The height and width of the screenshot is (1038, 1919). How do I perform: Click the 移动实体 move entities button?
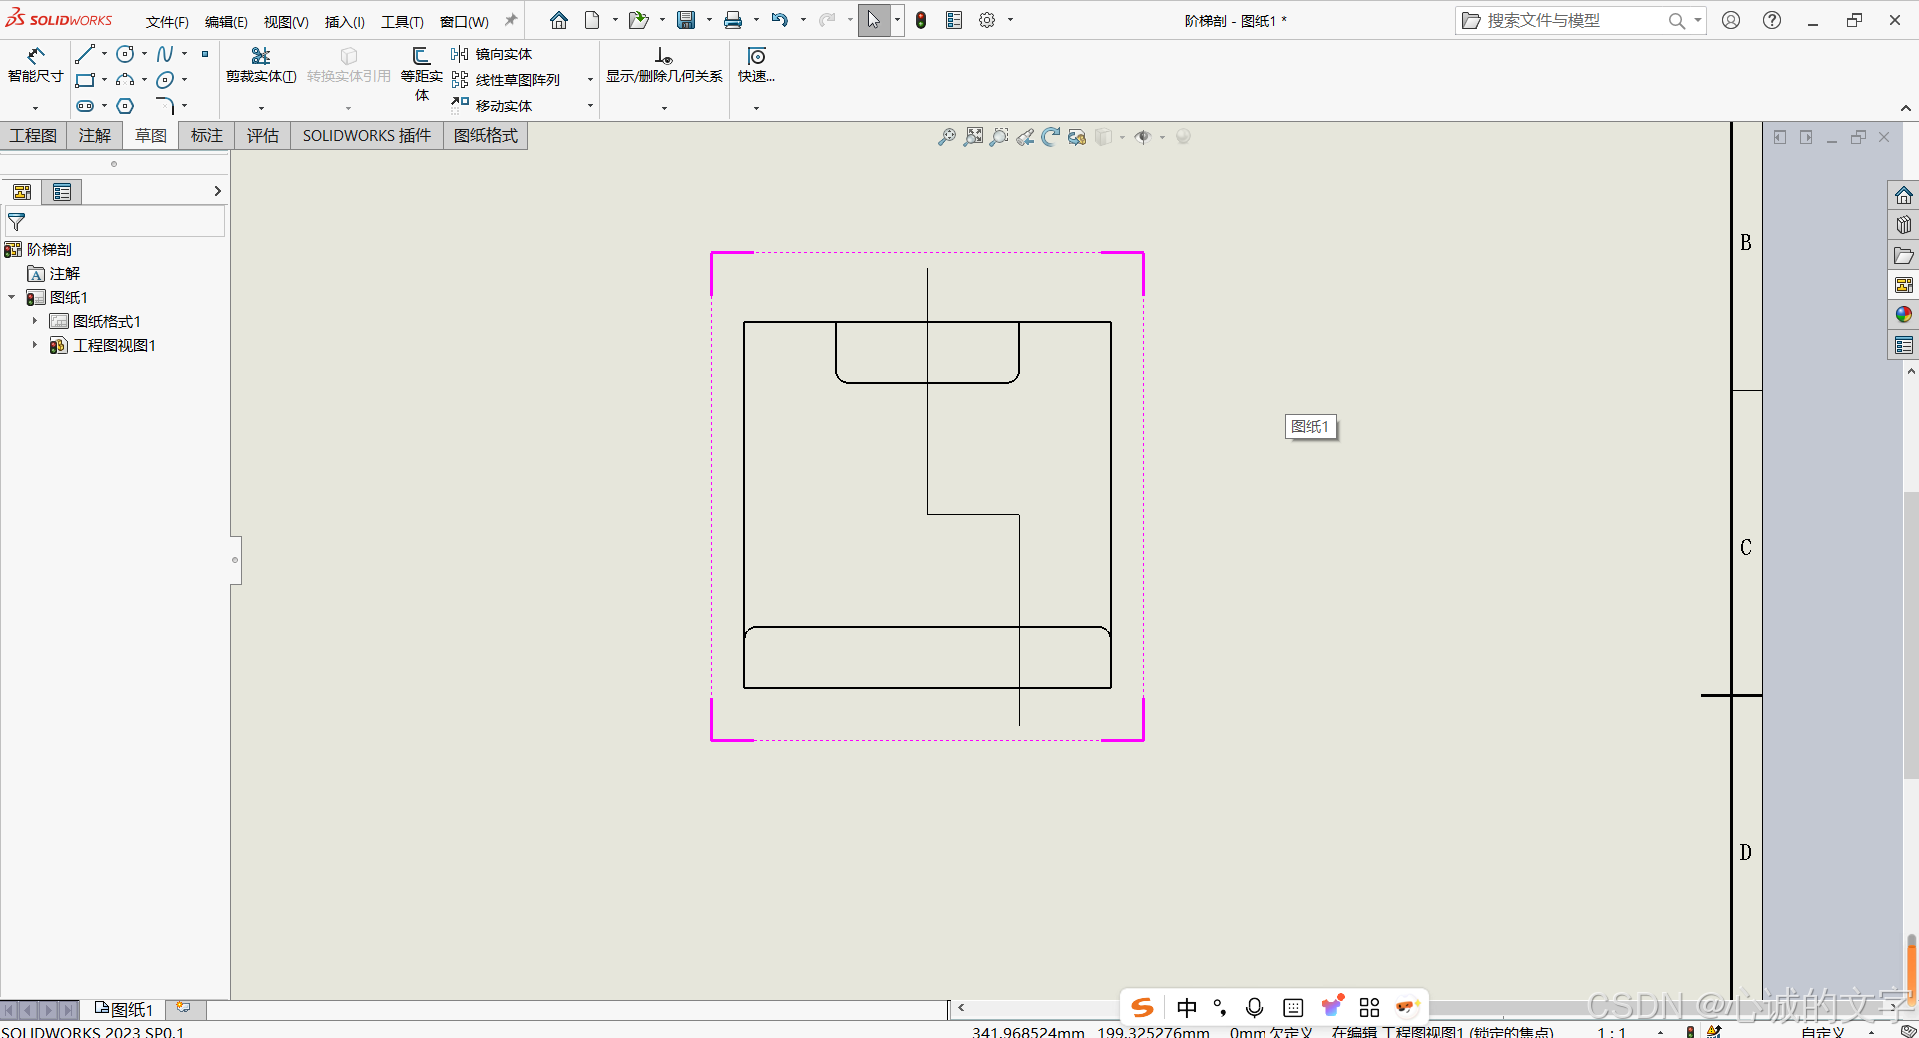pos(491,106)
